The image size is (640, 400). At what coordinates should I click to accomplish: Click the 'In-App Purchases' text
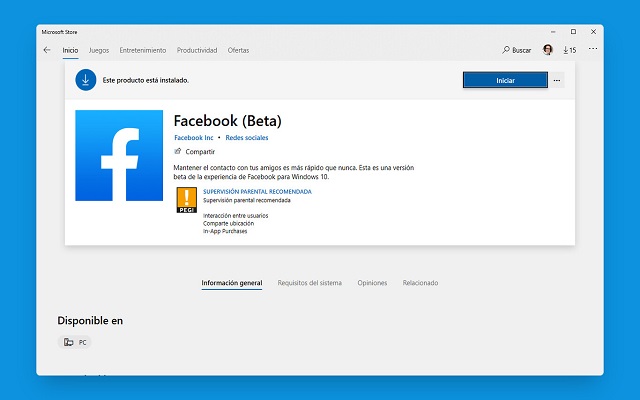(x=225, y=231)
